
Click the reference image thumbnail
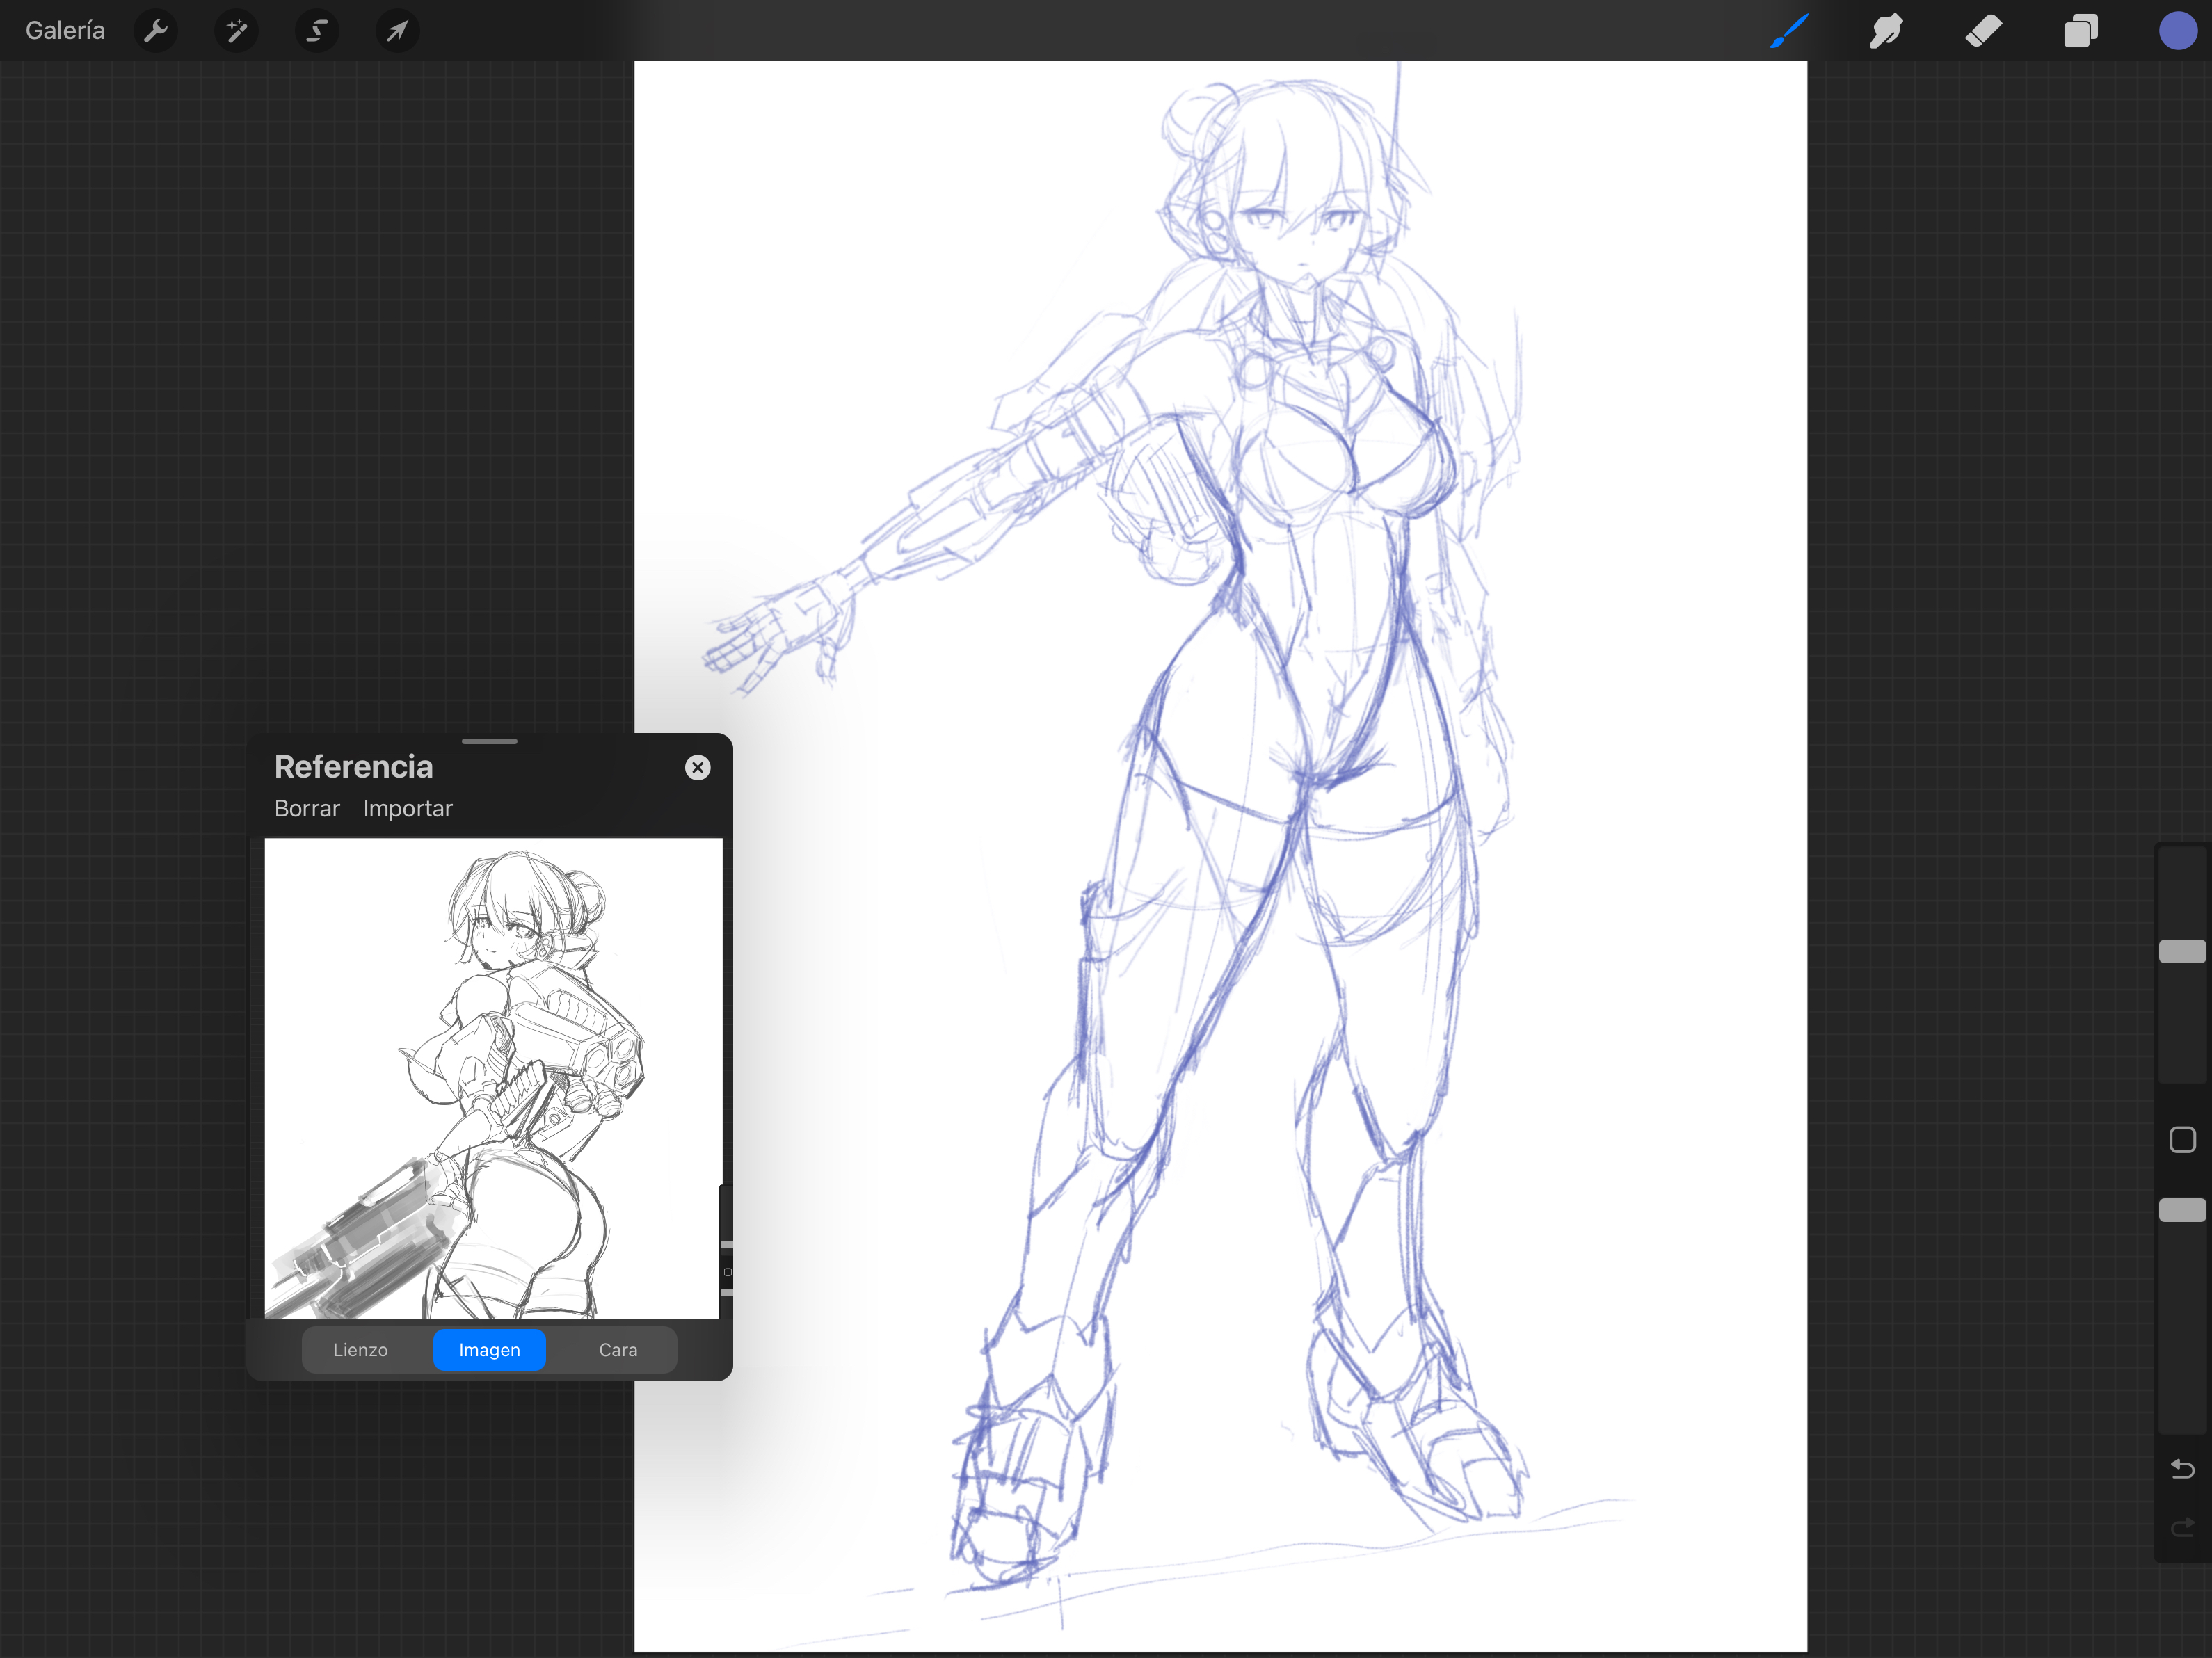click(493, 1078)
